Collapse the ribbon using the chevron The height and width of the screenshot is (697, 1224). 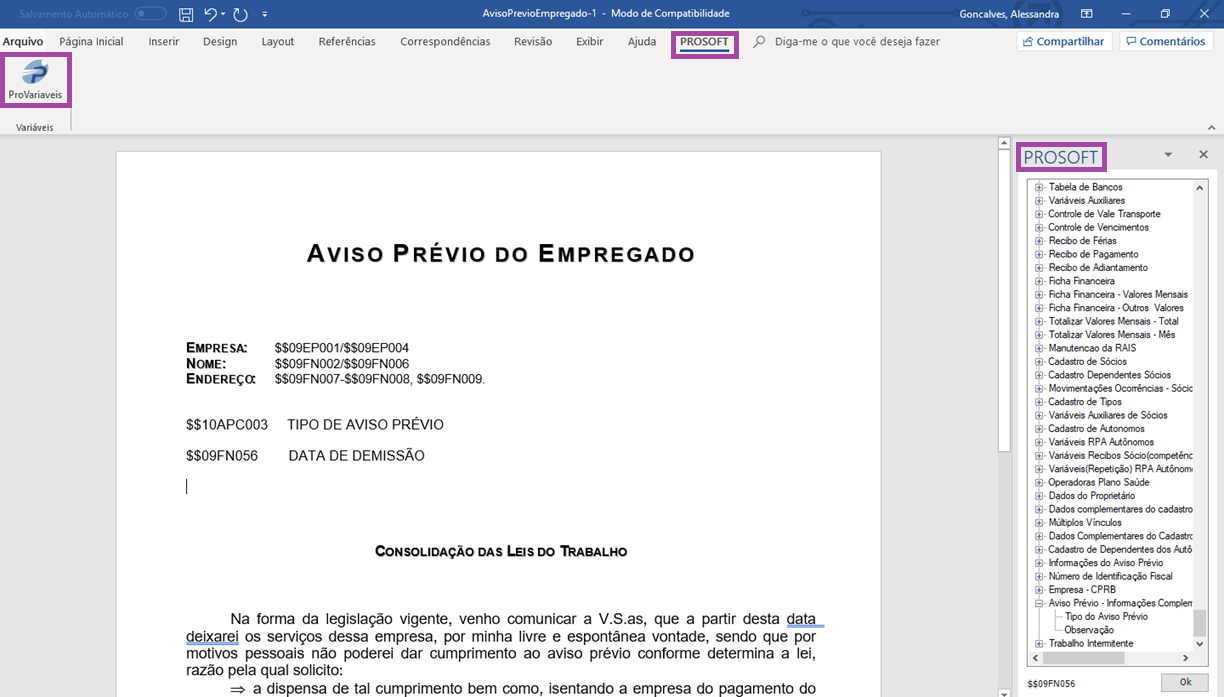[x=1211, y=127]
